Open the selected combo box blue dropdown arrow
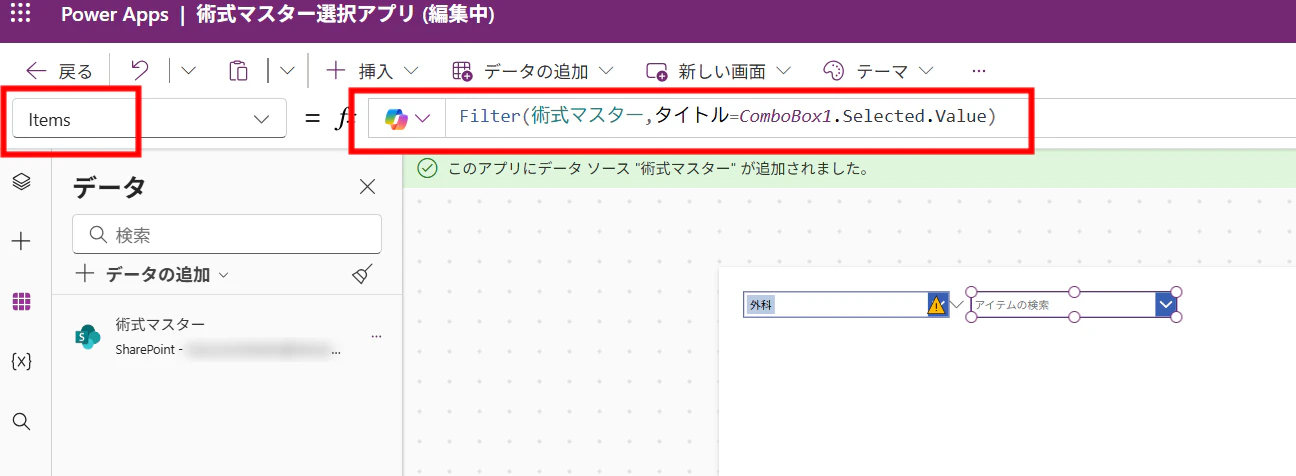 pyautogui.click(x=1166, y=304)
